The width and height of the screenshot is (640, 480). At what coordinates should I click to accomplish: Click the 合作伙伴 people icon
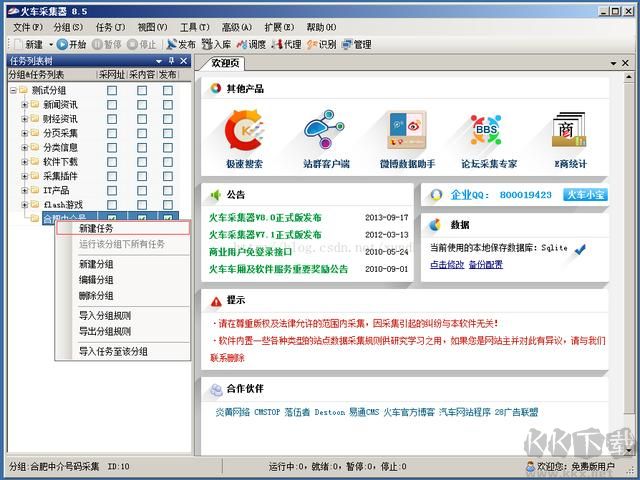216,389
